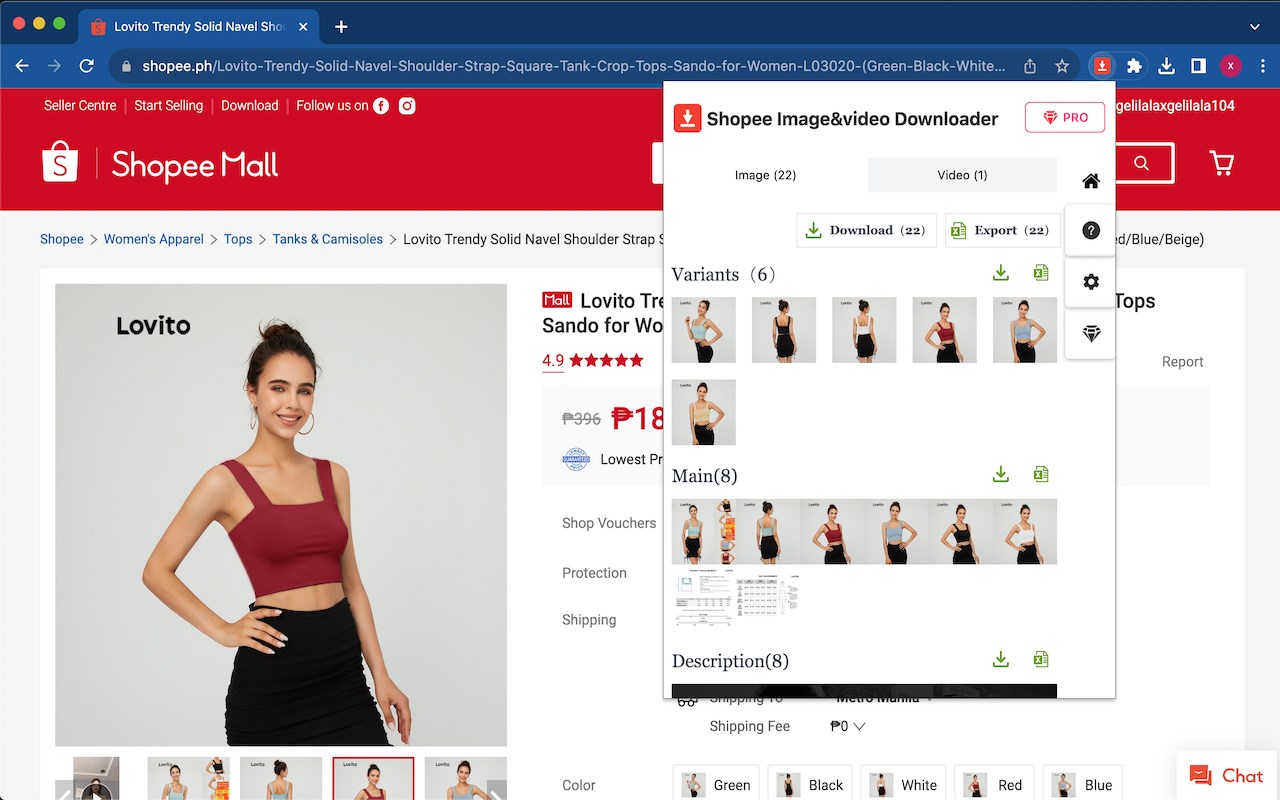Select the Green color option
This screenshot has width=1280, height=800.
(716, 784)
